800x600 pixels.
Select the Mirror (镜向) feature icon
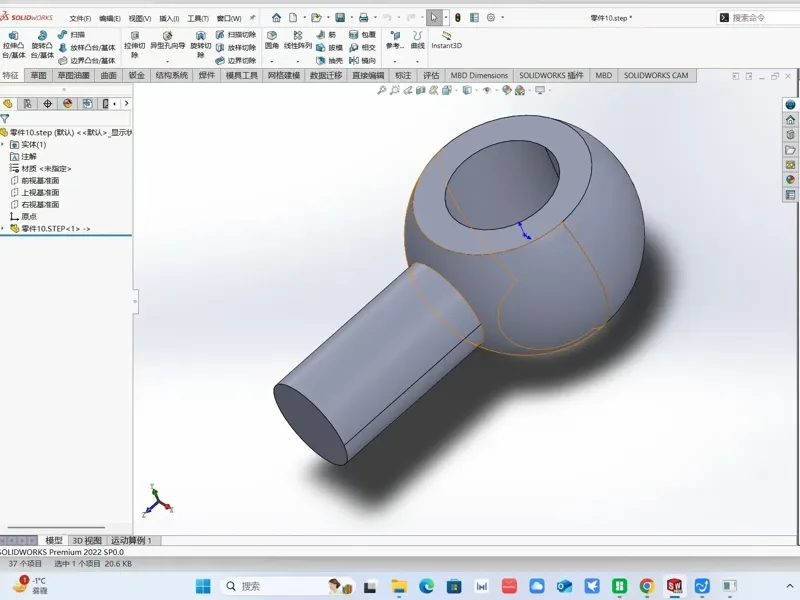363,61
